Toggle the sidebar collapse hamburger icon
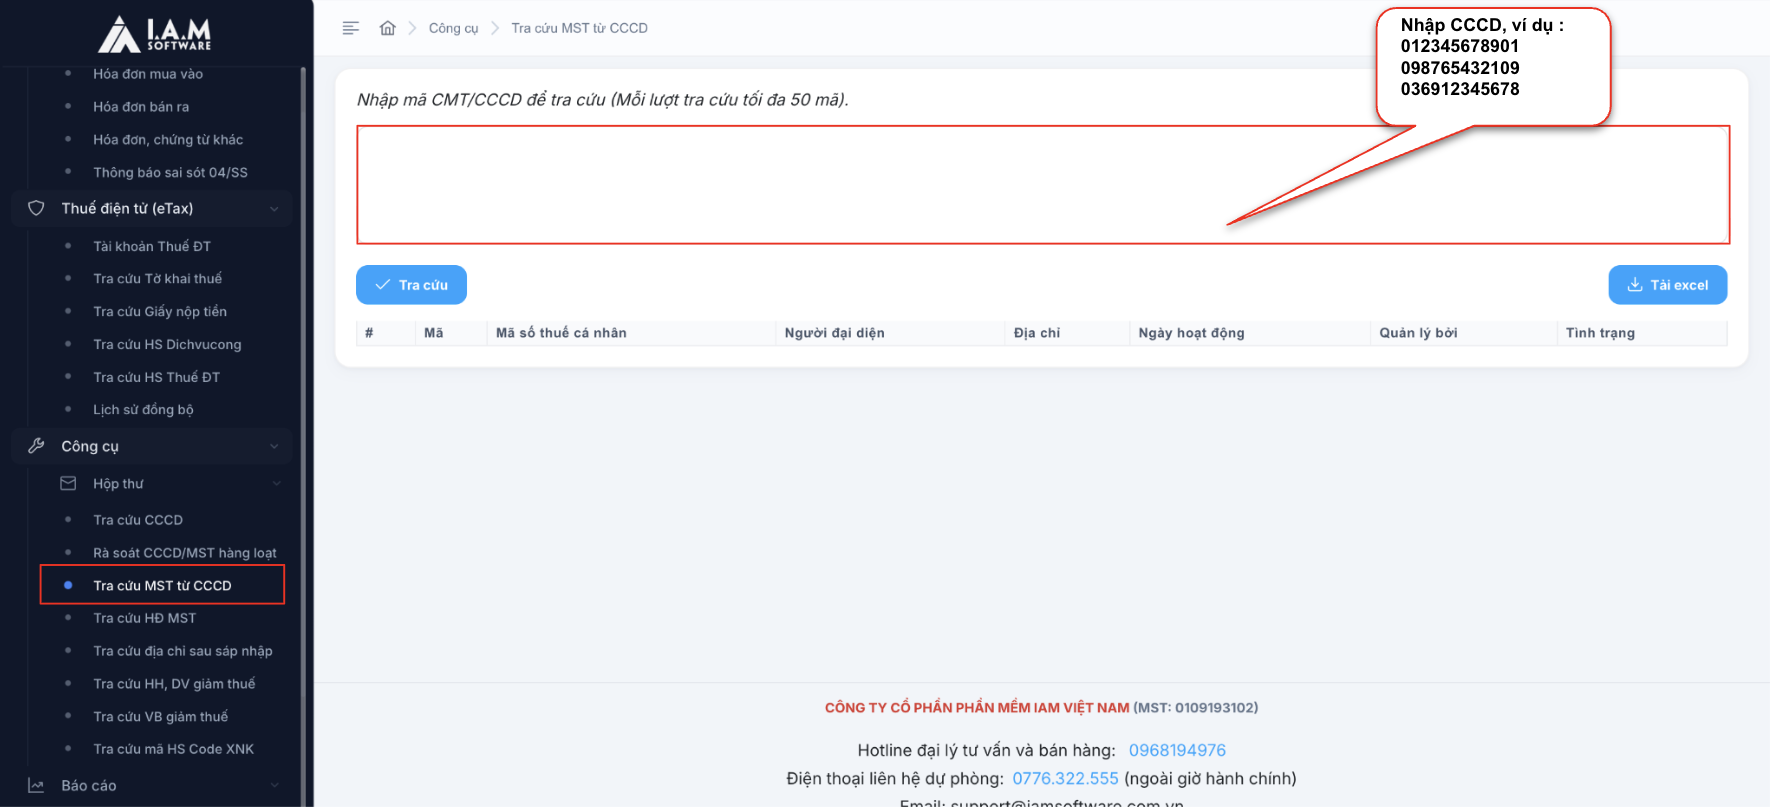Viewport: 1770px width, 808px height. 350,28
